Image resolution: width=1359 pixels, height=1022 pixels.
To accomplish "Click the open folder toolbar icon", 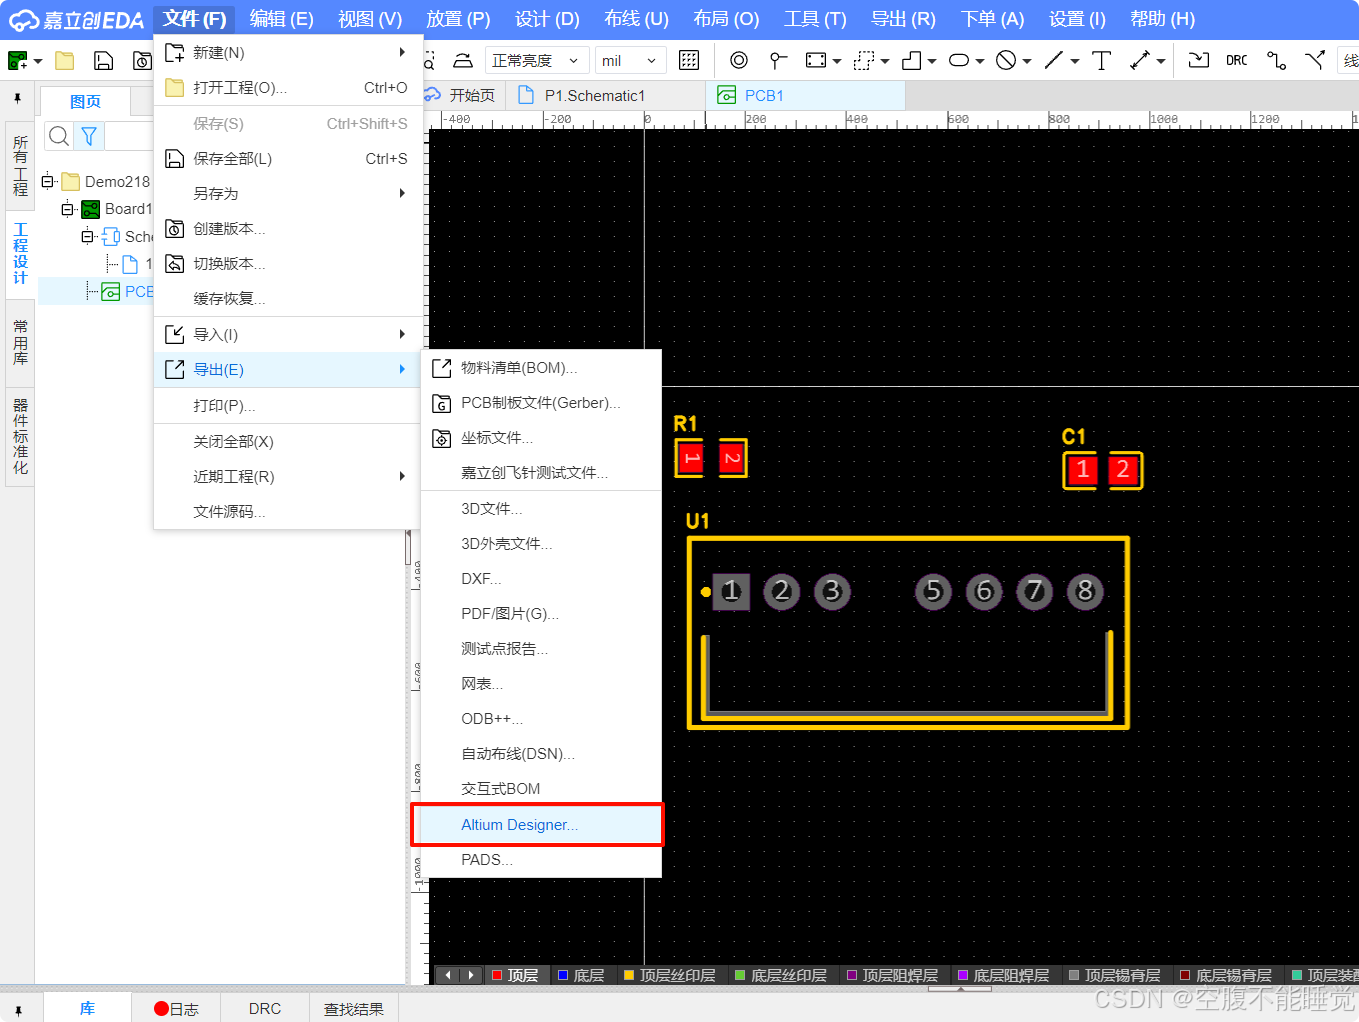I will tap(65, 61).
